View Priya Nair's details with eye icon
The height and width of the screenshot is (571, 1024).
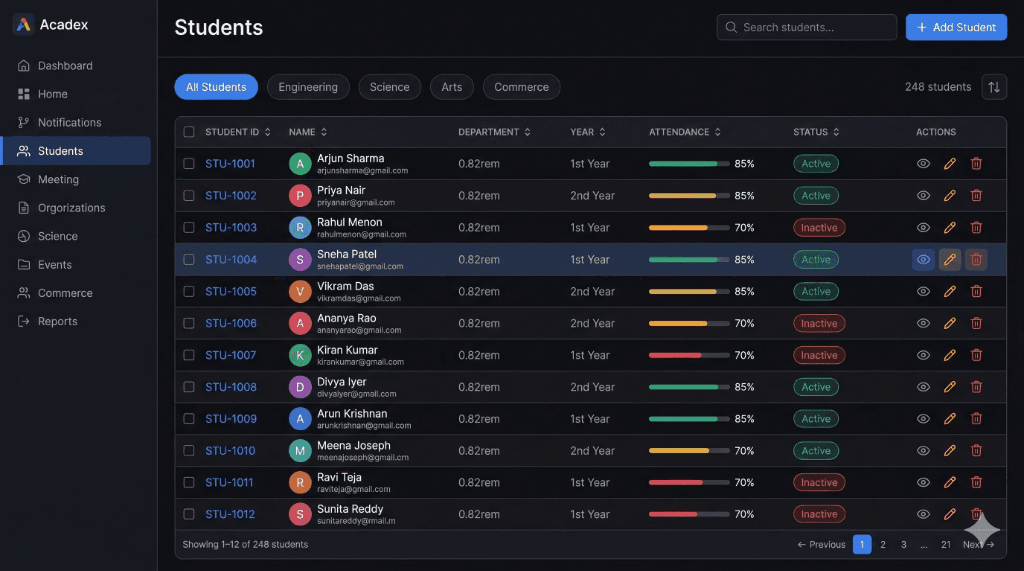point(923,196)
